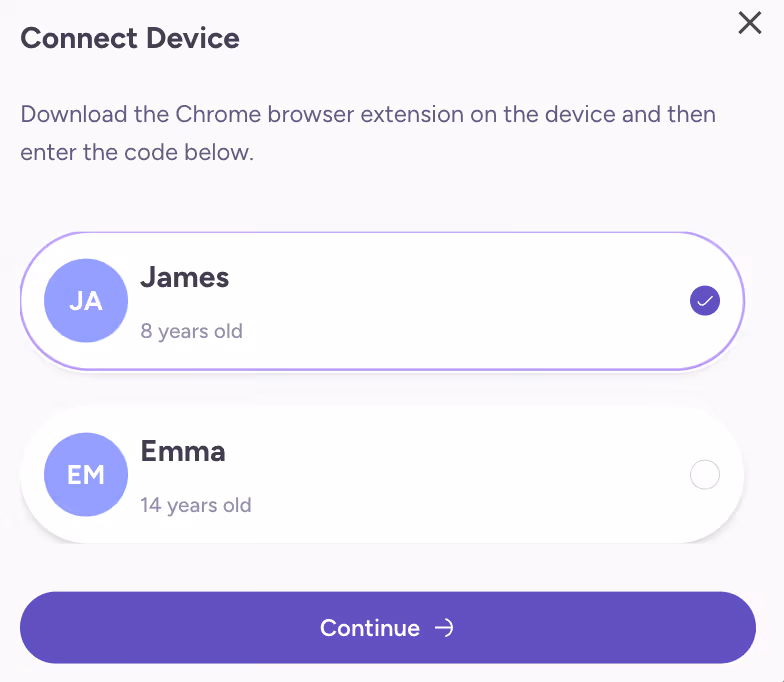Viewport: 784px width, 682px height.
Task: Close the Connect Device dialog
Action: (x=750, y=23)
